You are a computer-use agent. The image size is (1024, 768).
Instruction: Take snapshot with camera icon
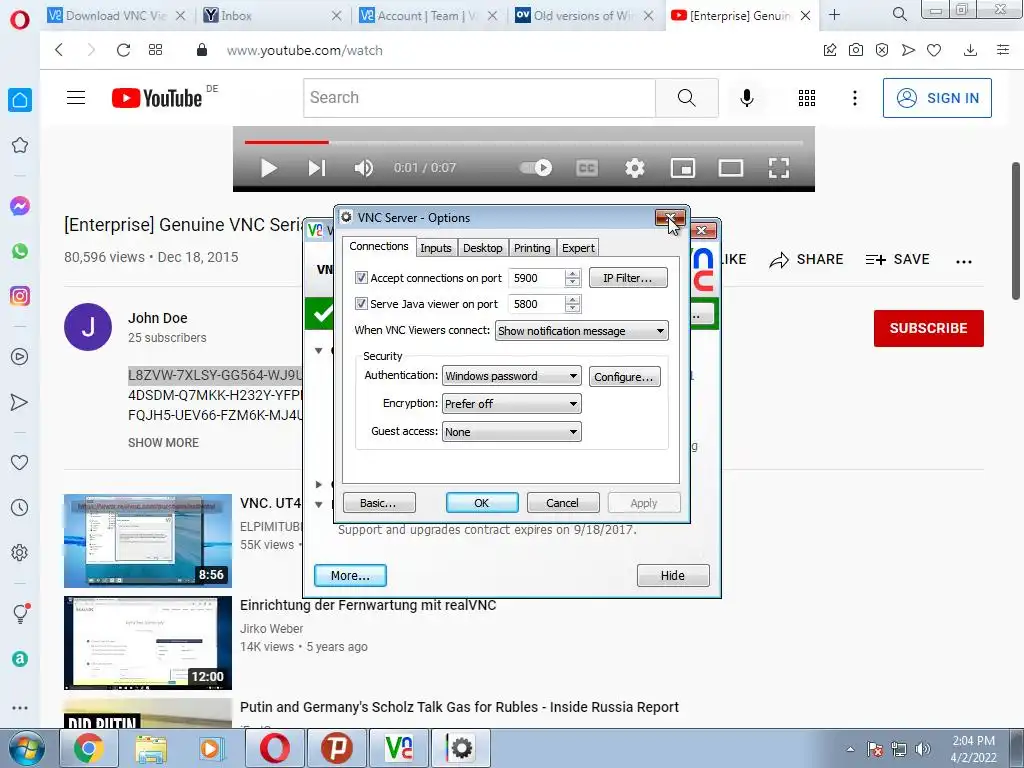(856, 50)
